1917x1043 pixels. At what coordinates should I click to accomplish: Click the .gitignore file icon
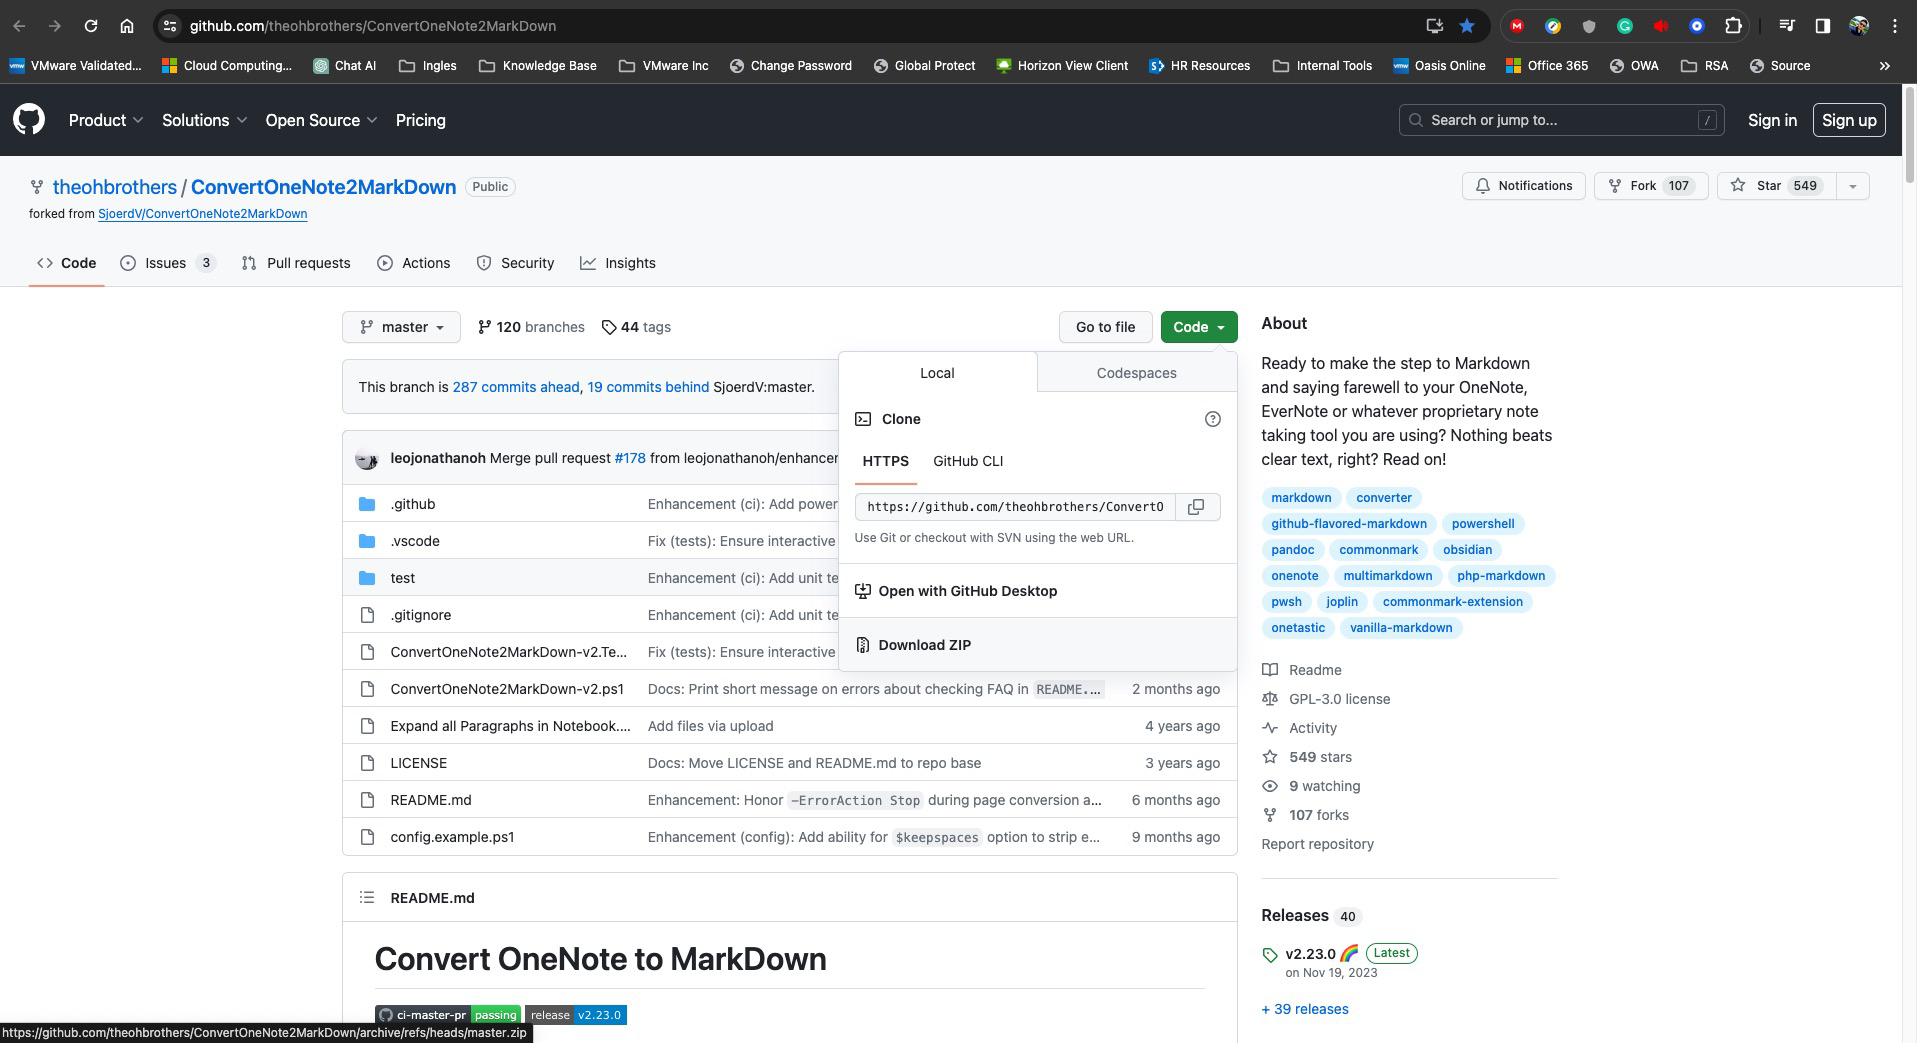point(367,615)
